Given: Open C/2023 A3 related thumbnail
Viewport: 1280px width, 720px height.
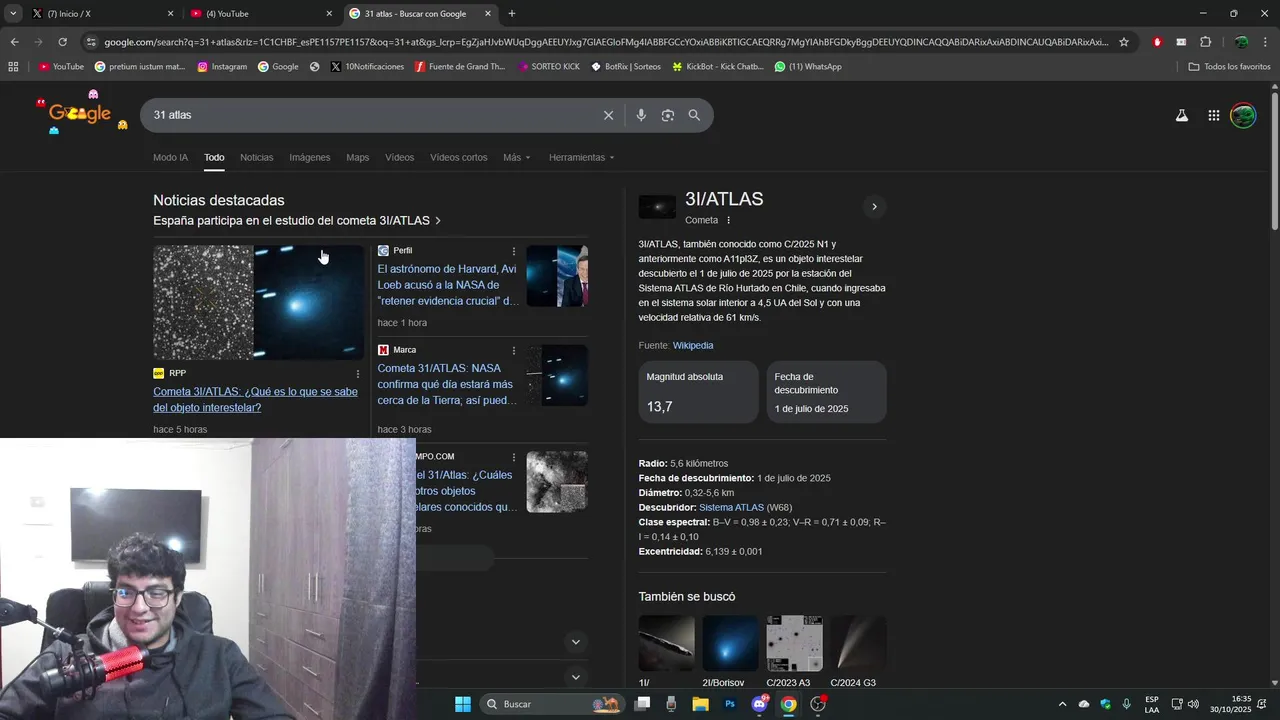Looking at the screenshot, I should (x=794, y=643).
